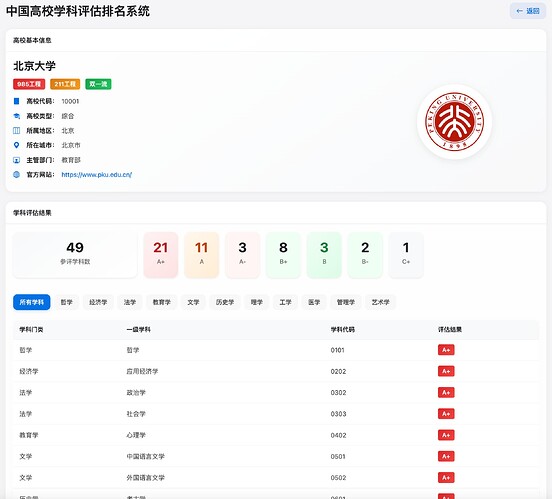Select the 经济学 category tab
The width and height of the screenshot is (552, 499).
tap(98, 302)
